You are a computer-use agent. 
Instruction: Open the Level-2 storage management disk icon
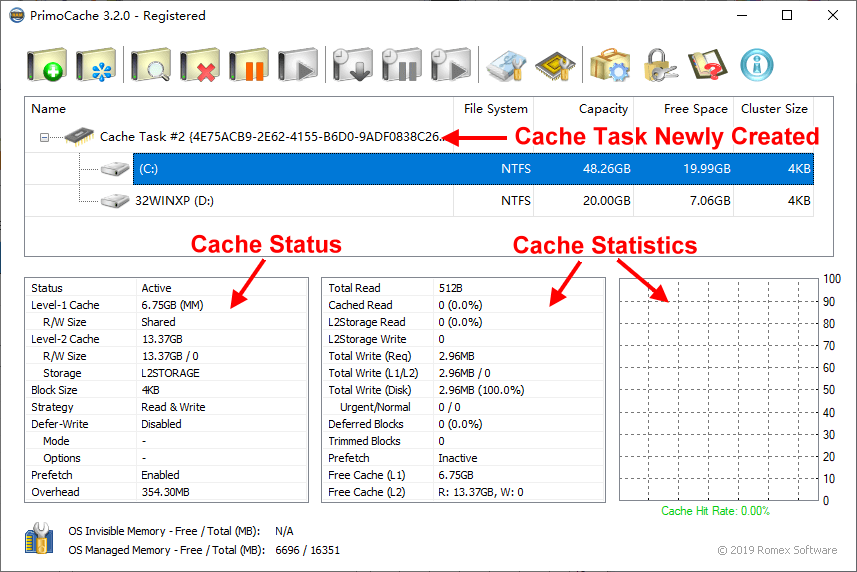coord(506,66)
